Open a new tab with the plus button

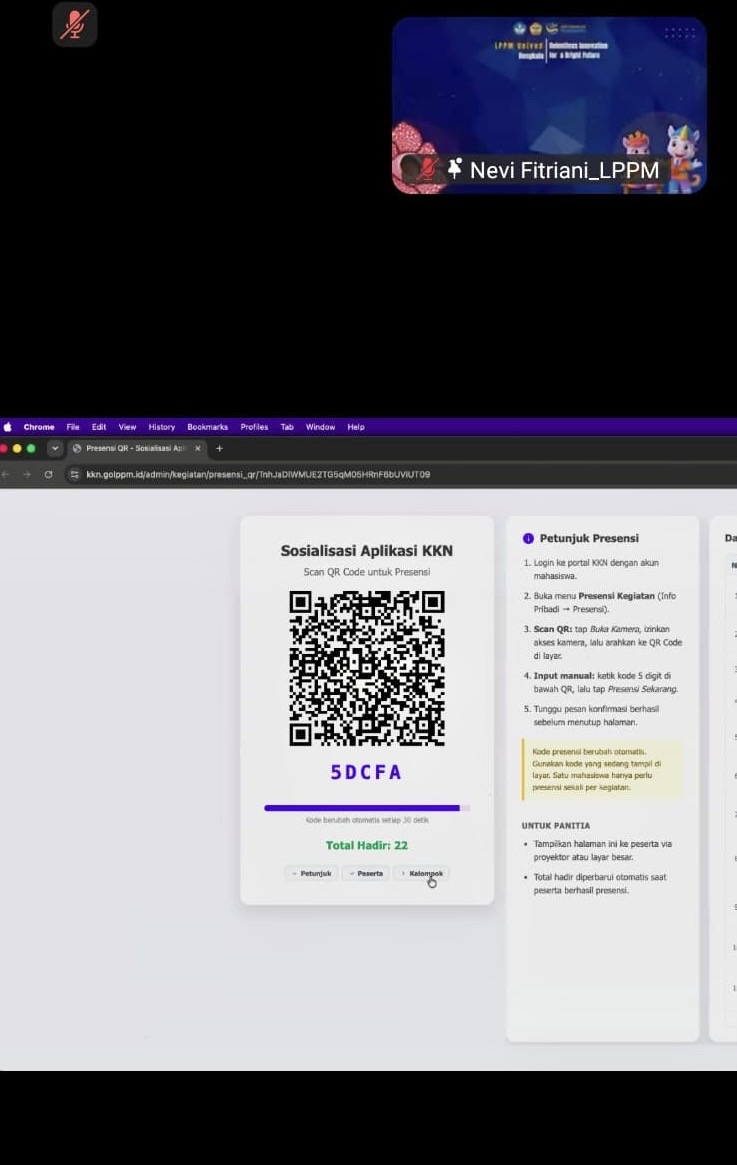[x=219, y=449]
